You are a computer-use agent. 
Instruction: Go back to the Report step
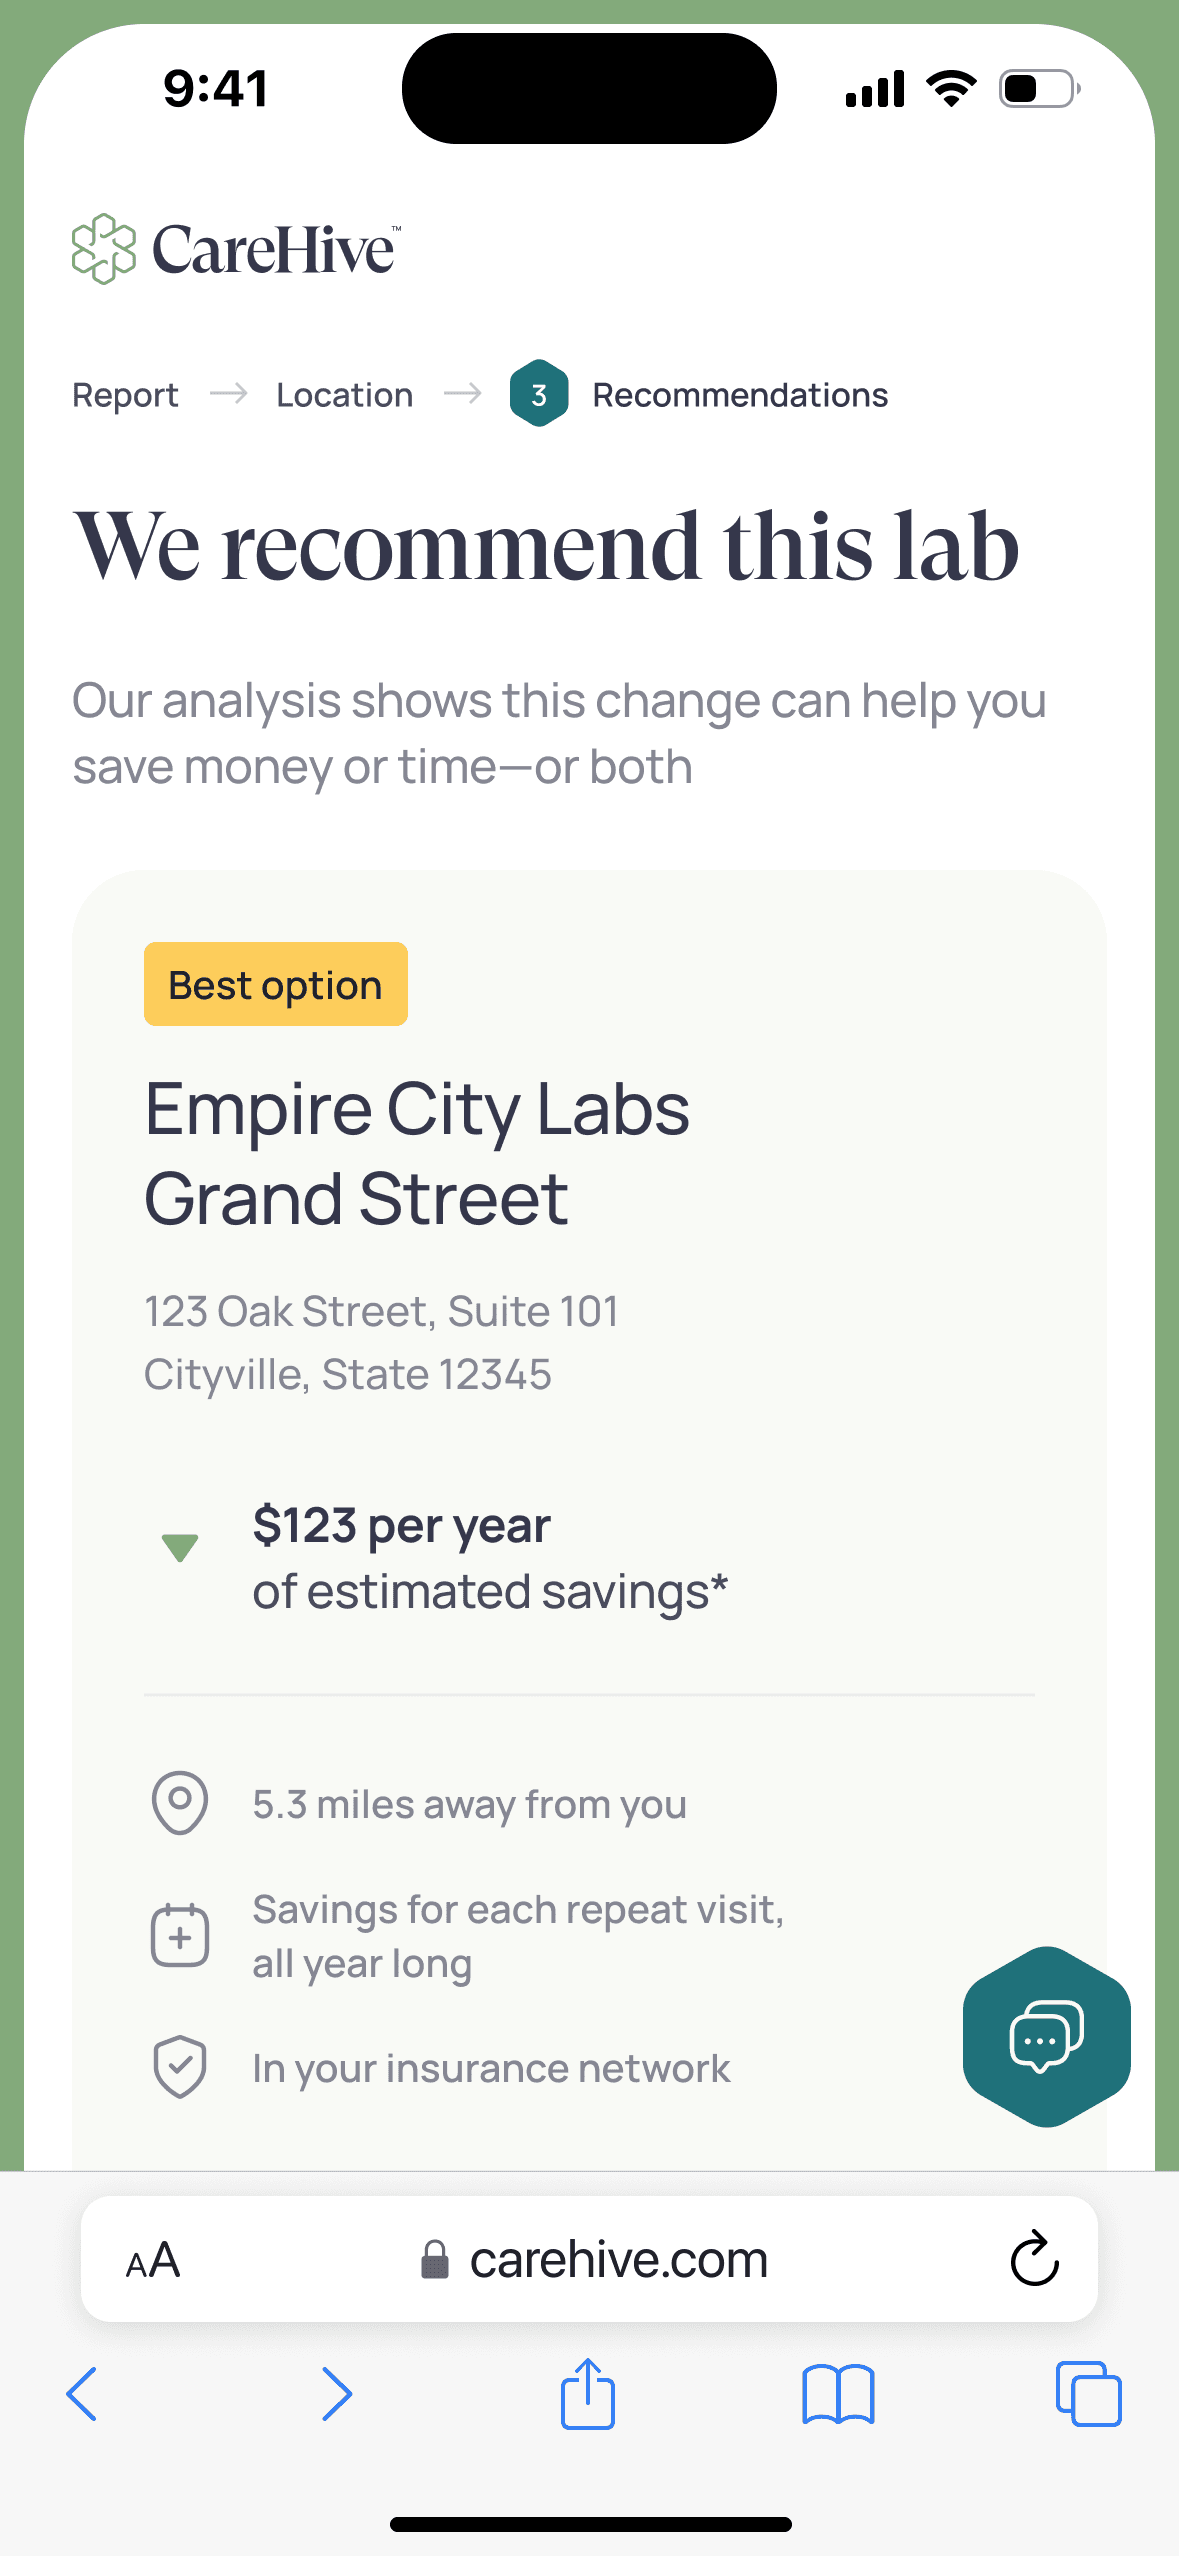coord(125,395)
